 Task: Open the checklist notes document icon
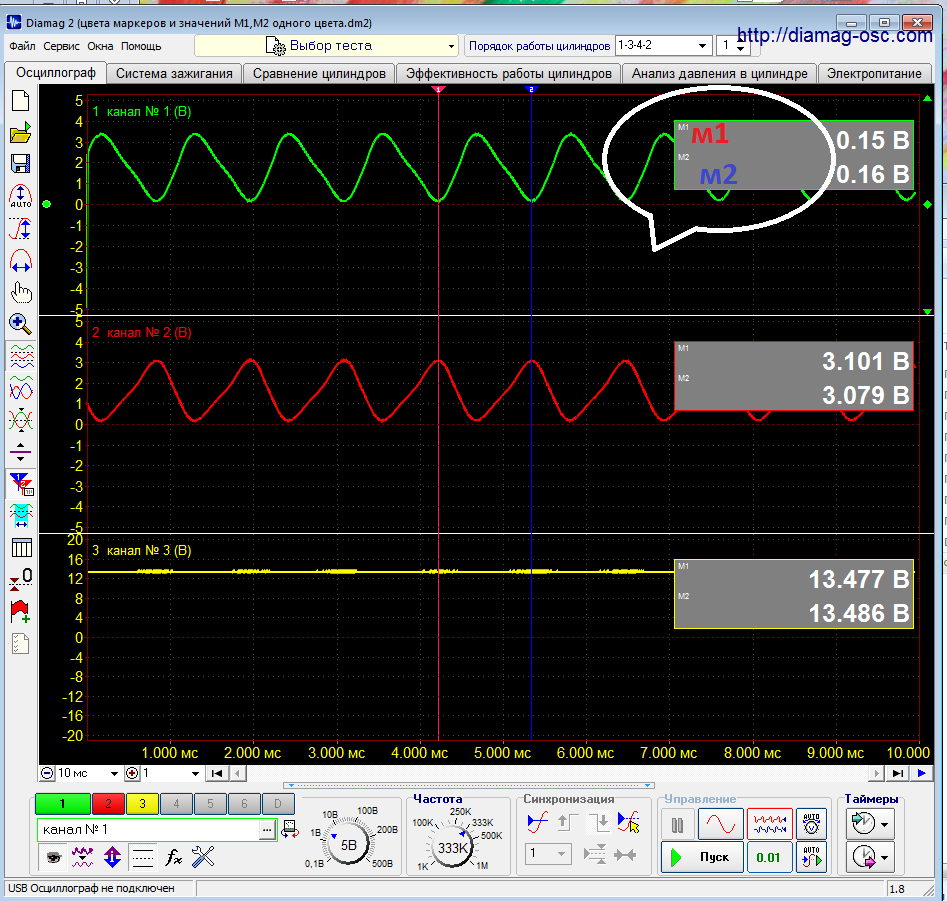[21, 643]
